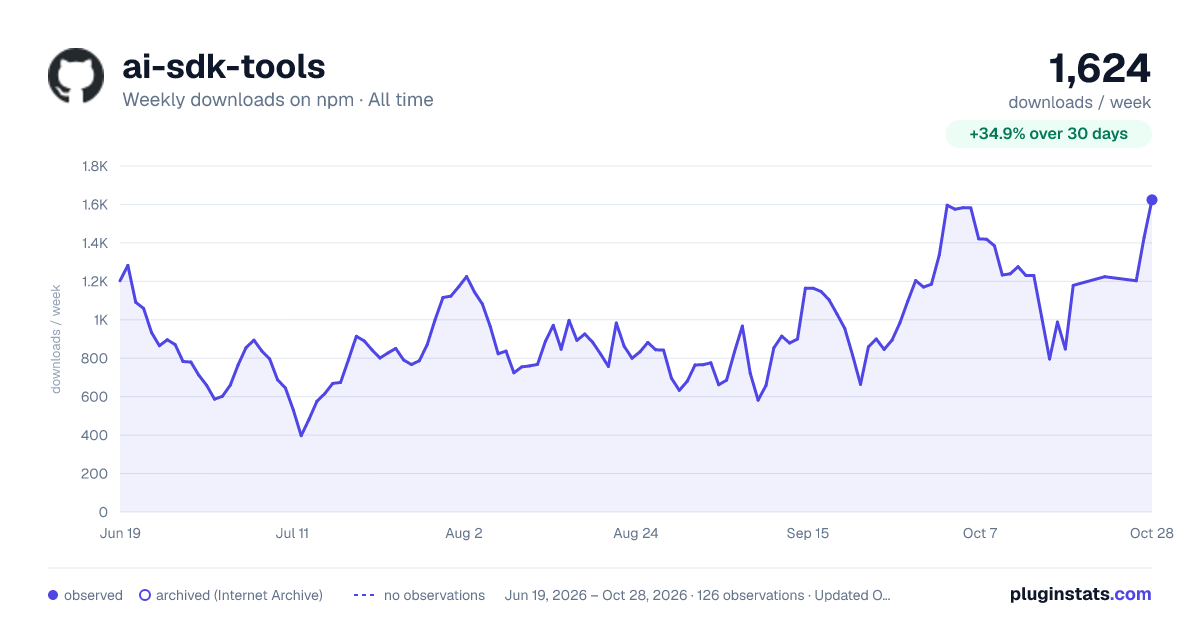Click the 'downloads / week' label under 1,624

[x=1079, y=102]
